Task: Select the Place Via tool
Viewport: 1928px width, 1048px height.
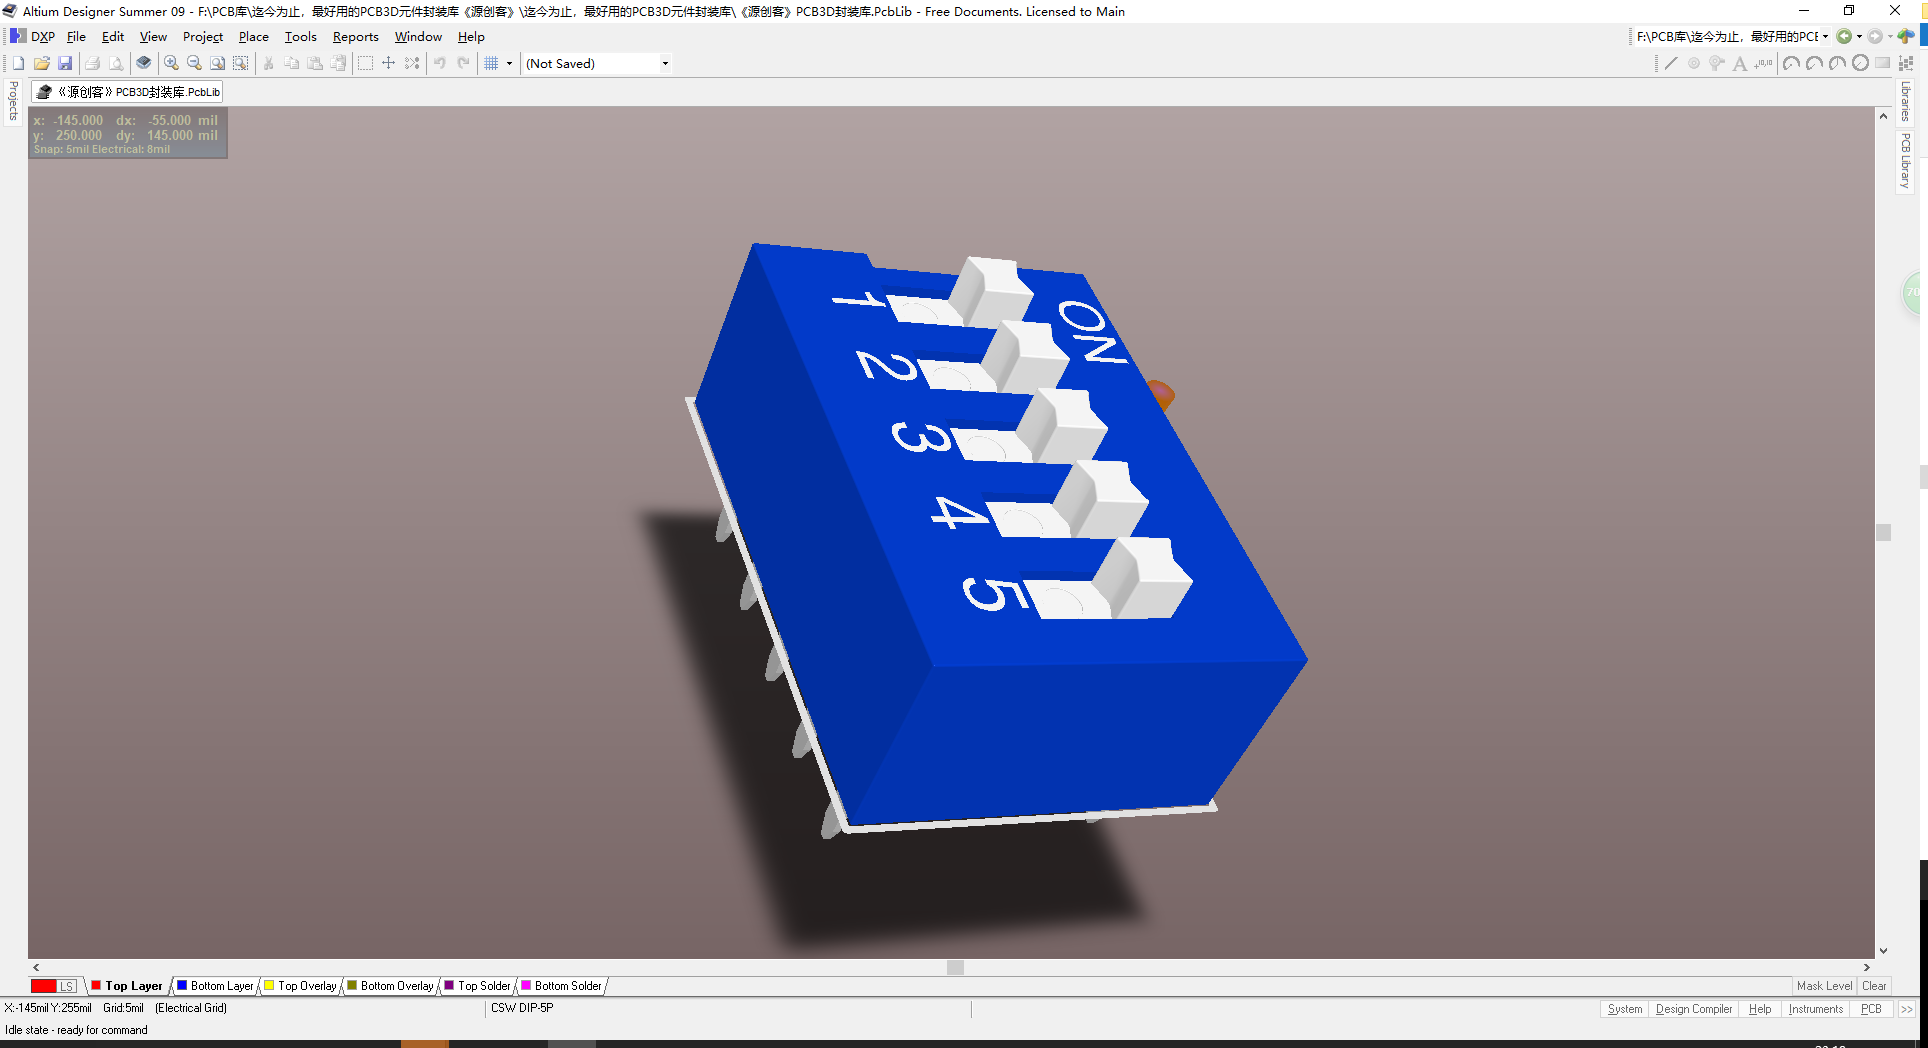Action: point(1717,63)
